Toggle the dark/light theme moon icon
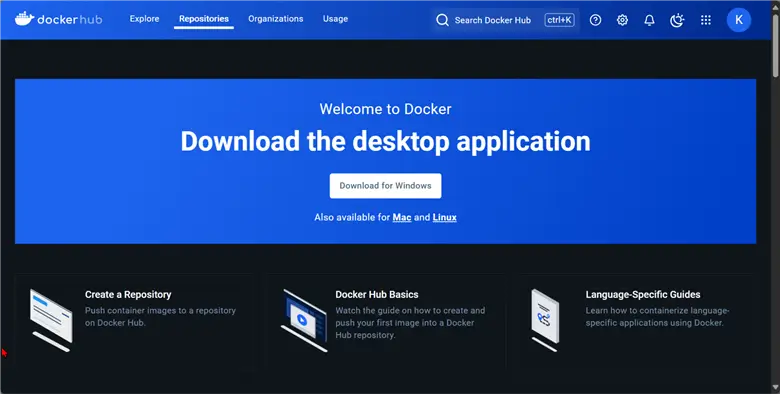Image resolution: width=780 pixels, height=394 pixels. [677, 20]
